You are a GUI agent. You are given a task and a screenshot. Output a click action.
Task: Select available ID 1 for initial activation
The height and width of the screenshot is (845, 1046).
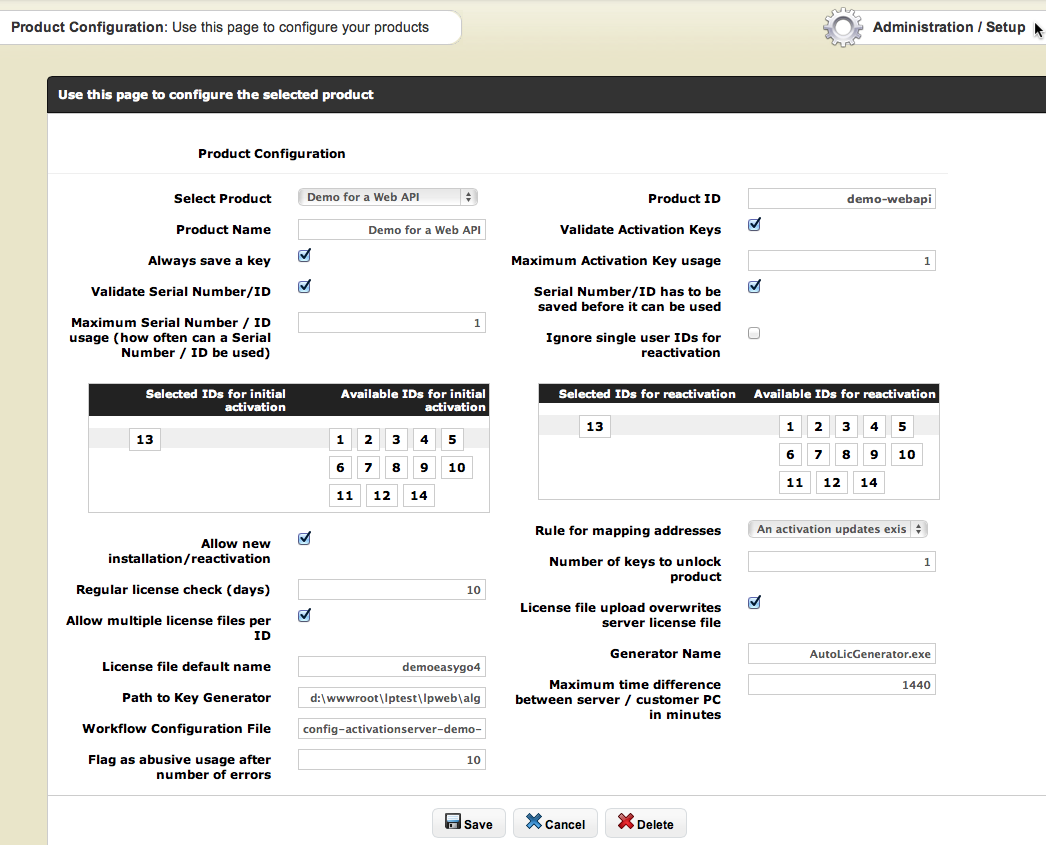[x=340, y=440]
